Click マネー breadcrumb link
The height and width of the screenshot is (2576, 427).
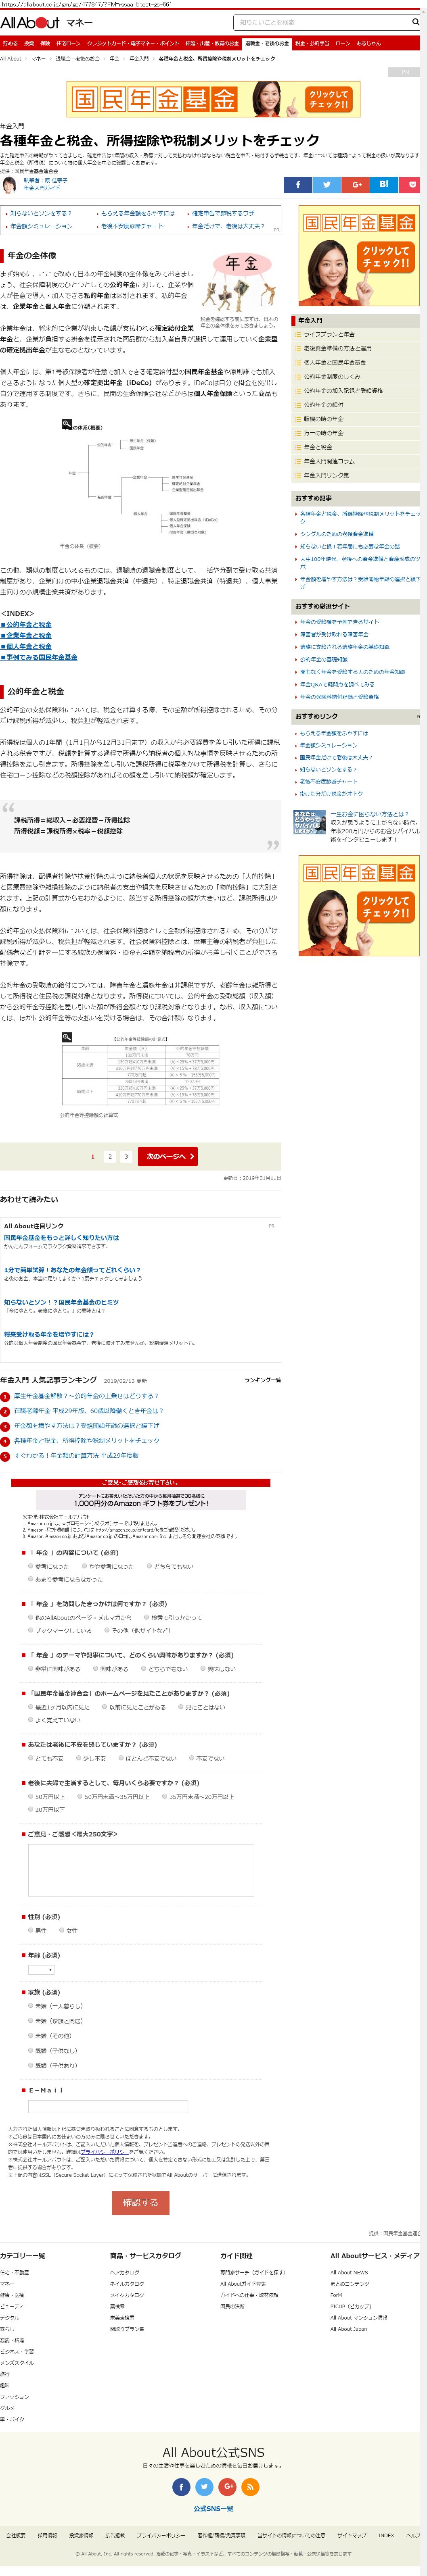point(38,59)
